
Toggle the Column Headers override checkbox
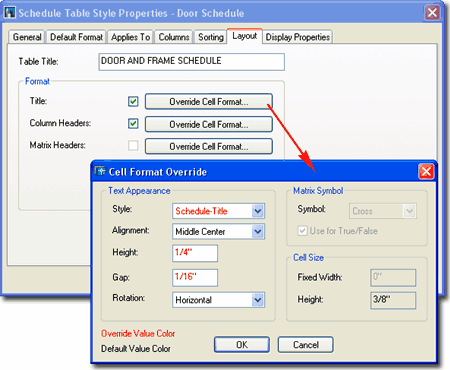point(133,124)
